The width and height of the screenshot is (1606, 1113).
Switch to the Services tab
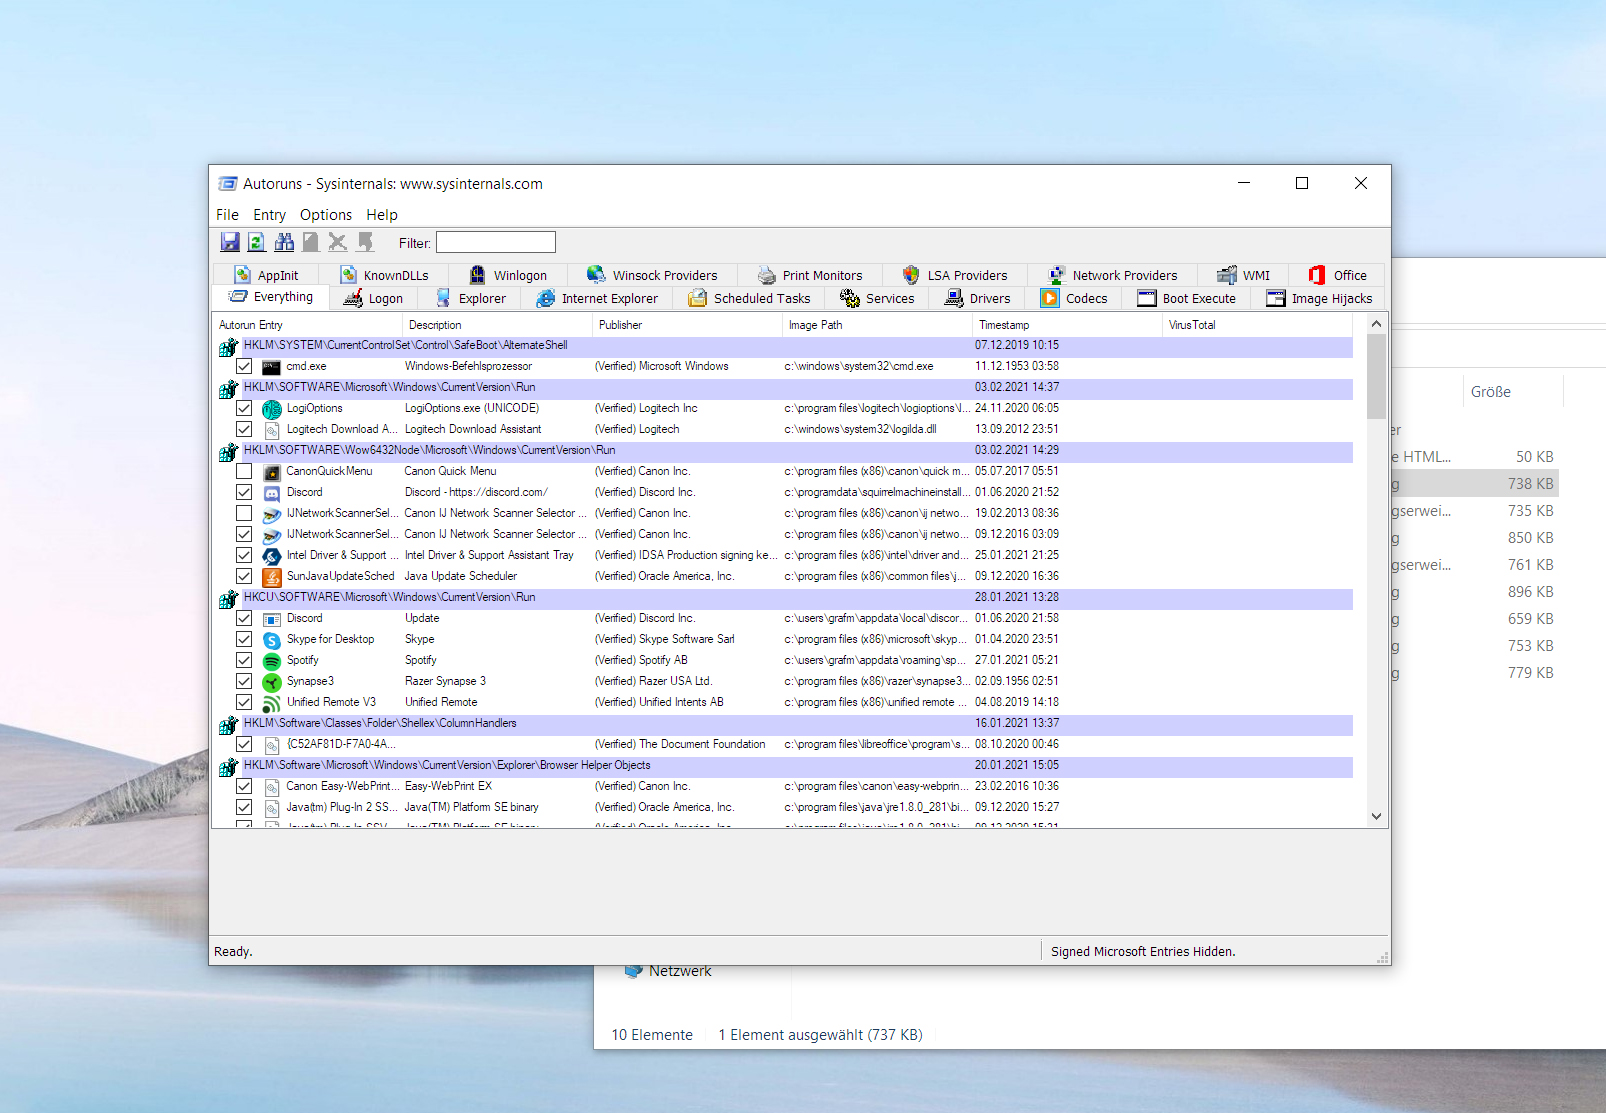click(x=877, y=299)
